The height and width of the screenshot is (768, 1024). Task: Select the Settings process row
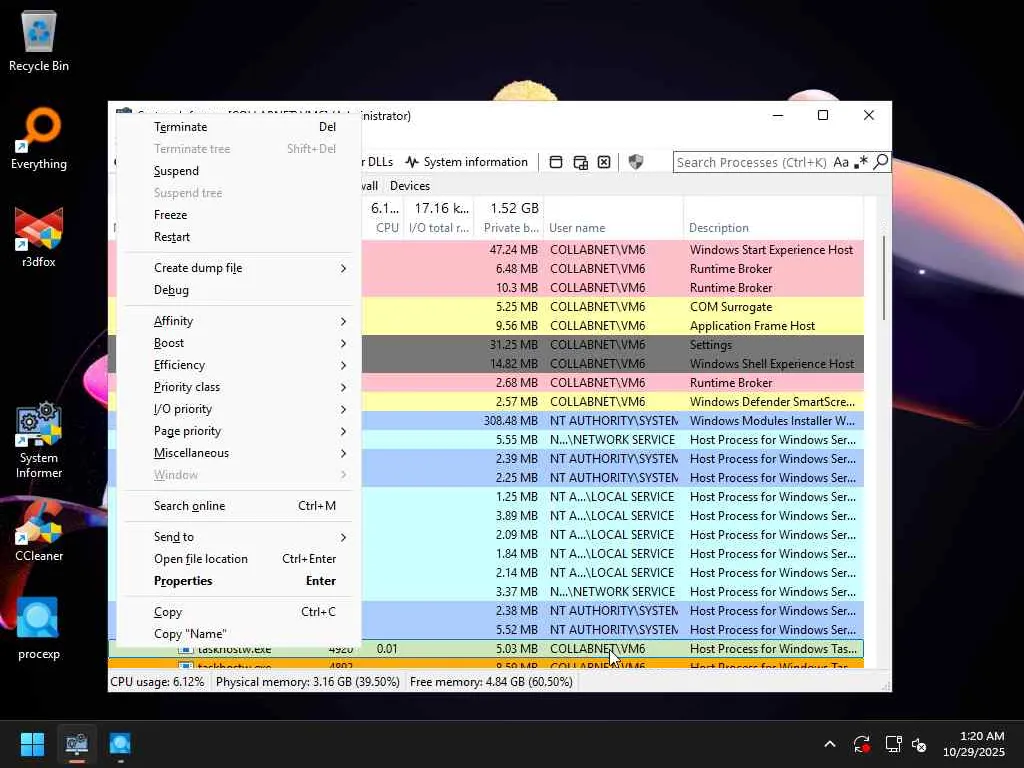coord(613,344)
